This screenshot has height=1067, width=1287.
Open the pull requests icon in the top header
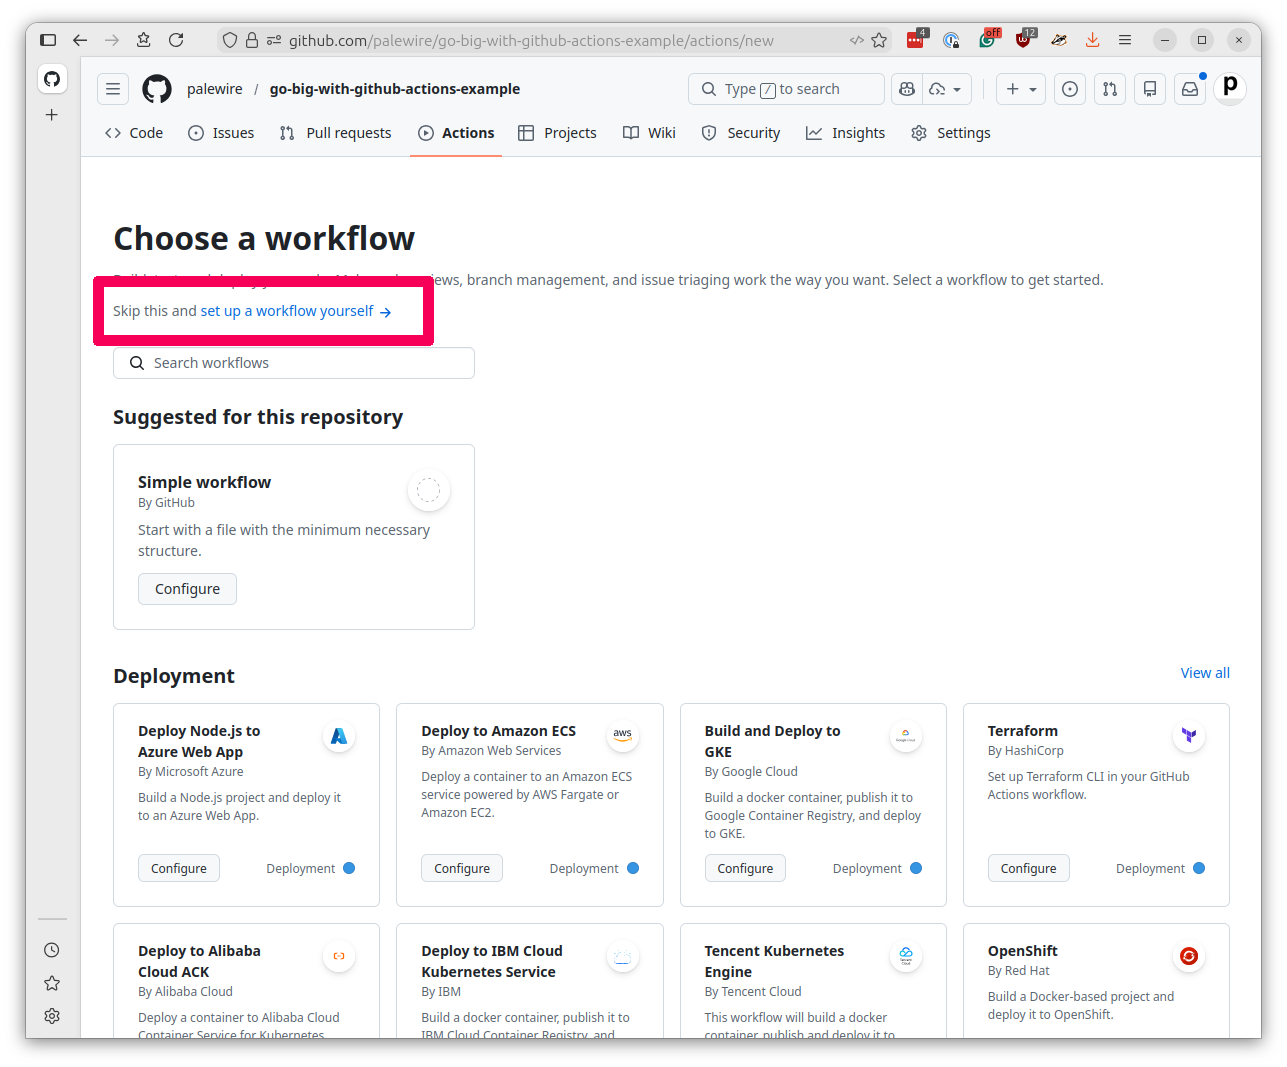tap(1110, 89)
